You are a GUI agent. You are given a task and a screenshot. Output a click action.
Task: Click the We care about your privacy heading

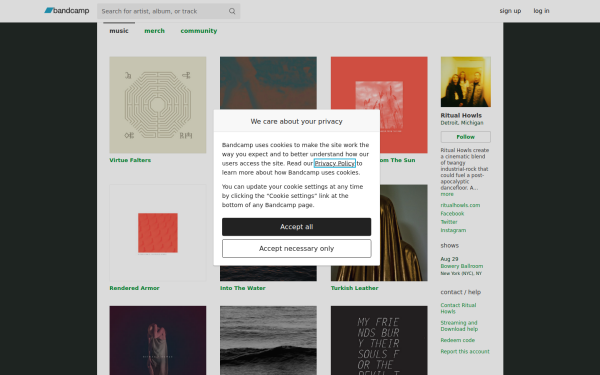pyautogui.click(x=297, y=121)
